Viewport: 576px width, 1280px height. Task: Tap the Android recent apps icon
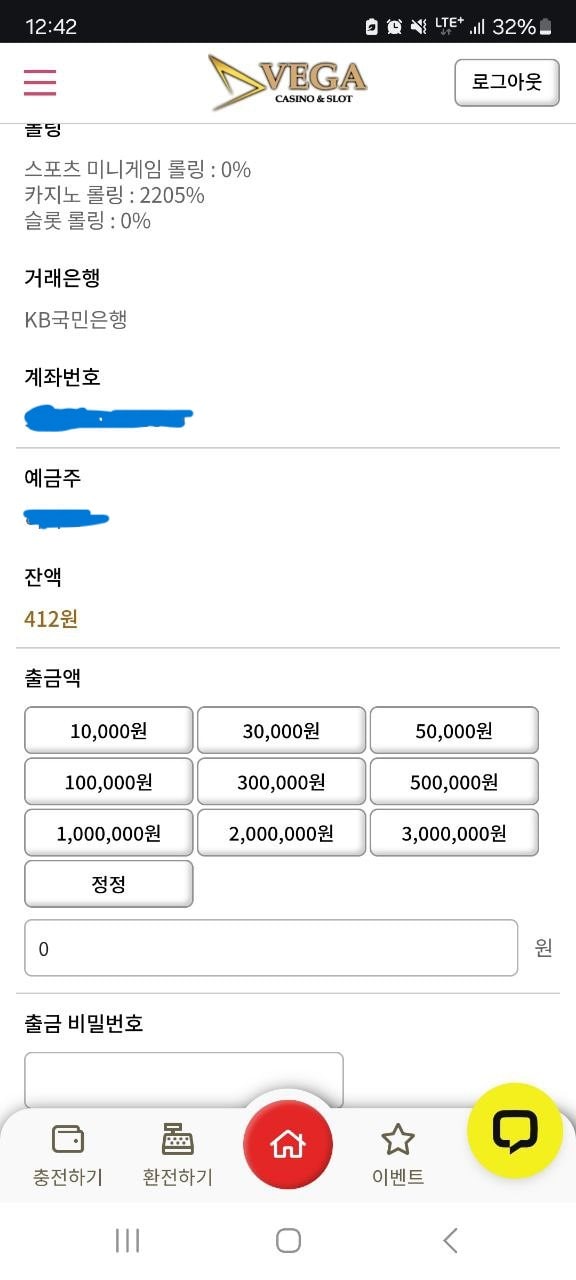127,1241
